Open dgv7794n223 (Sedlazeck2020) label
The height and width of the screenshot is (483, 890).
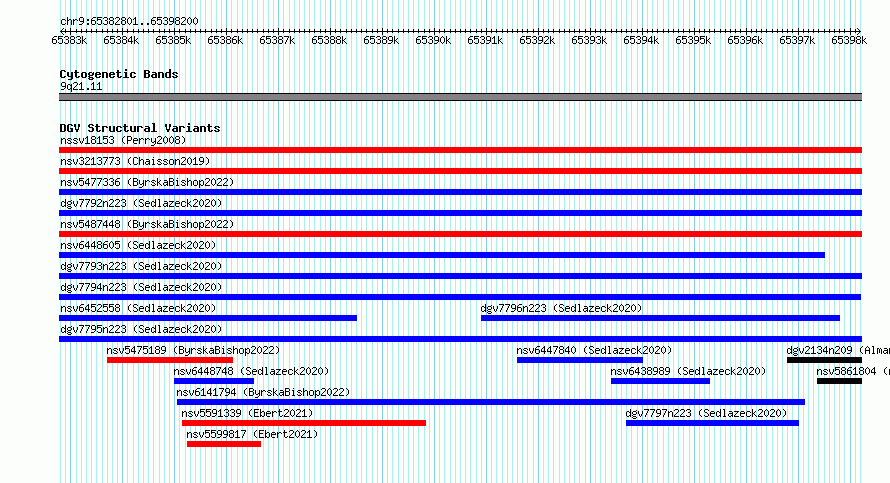click(x=141, y=287)
